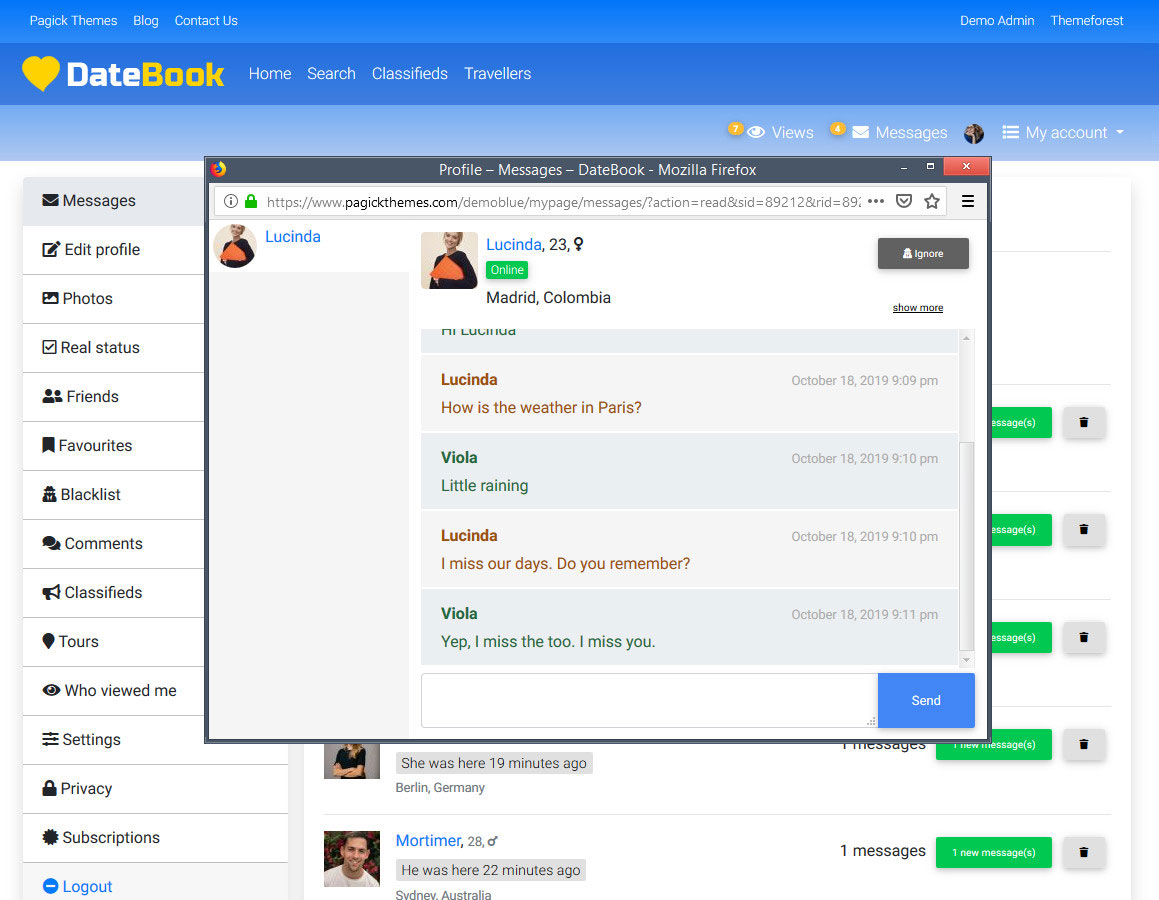Open Subscriptions in the sidebar
The image size is (1159, 900).
(155, 837)
